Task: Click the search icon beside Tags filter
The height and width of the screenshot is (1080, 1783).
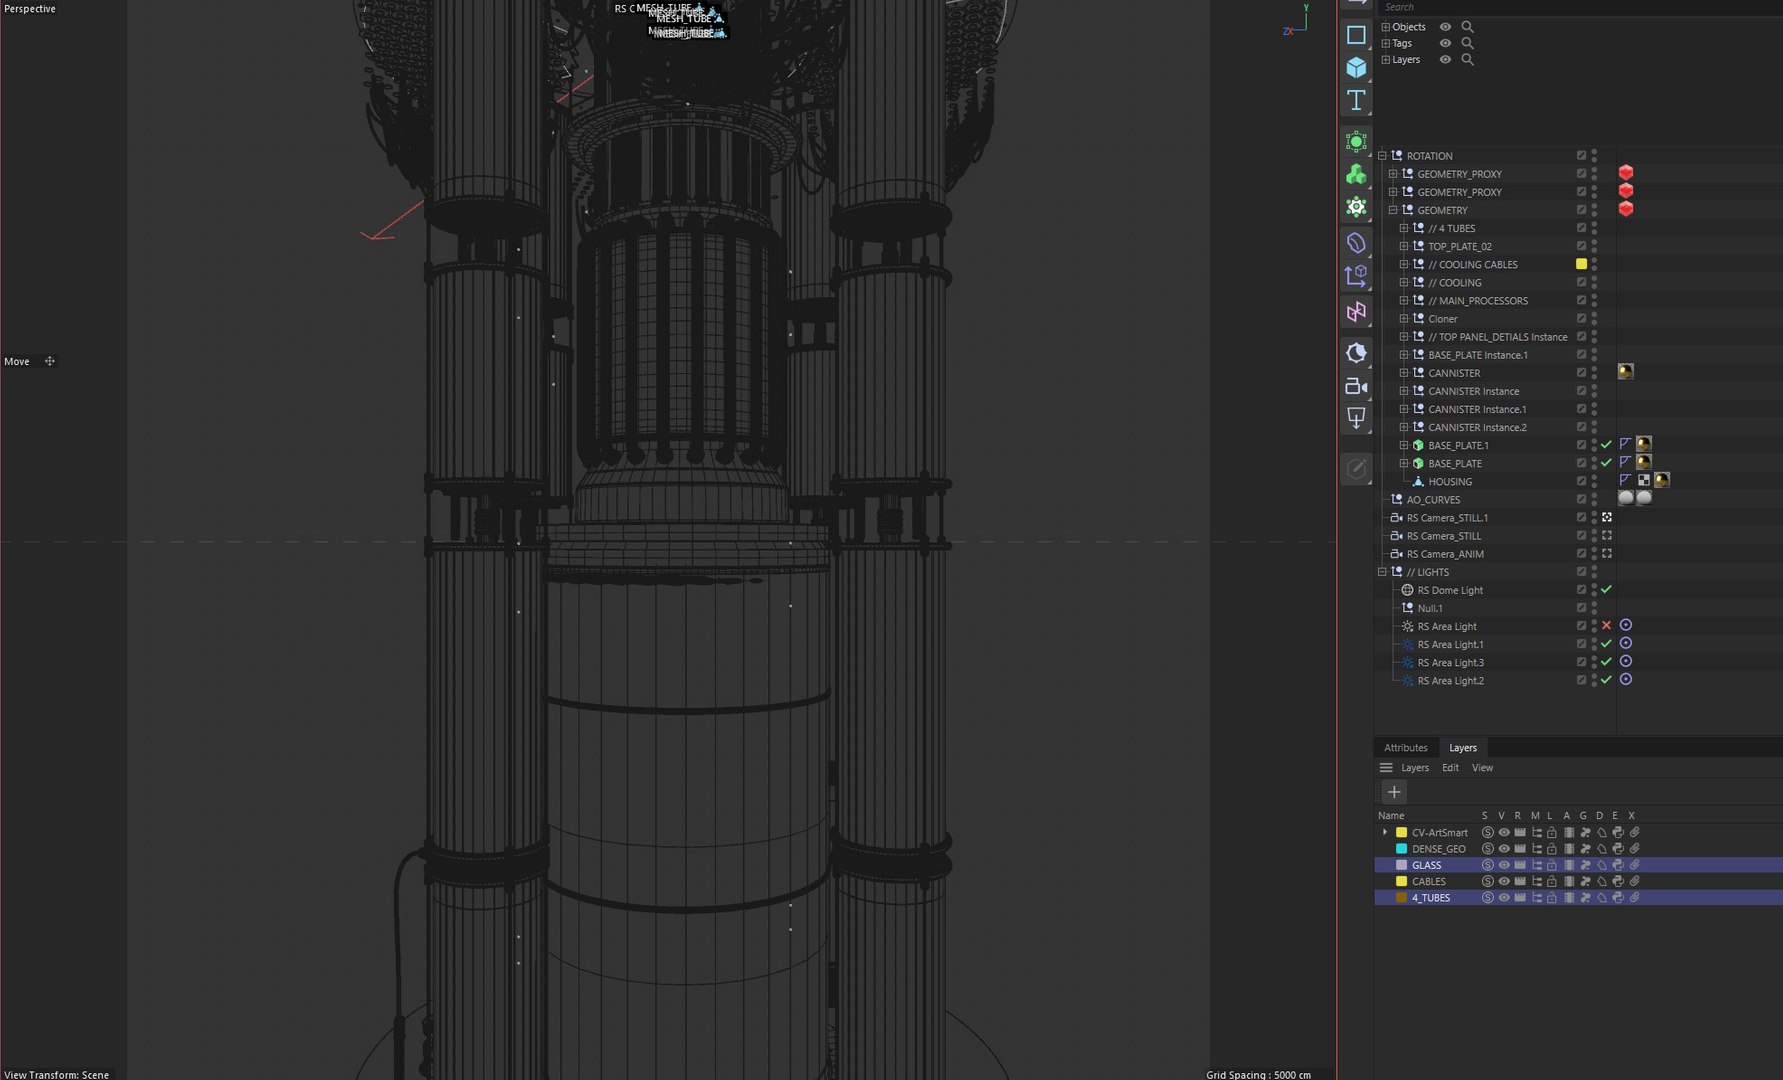Action: pos(1467,43)
